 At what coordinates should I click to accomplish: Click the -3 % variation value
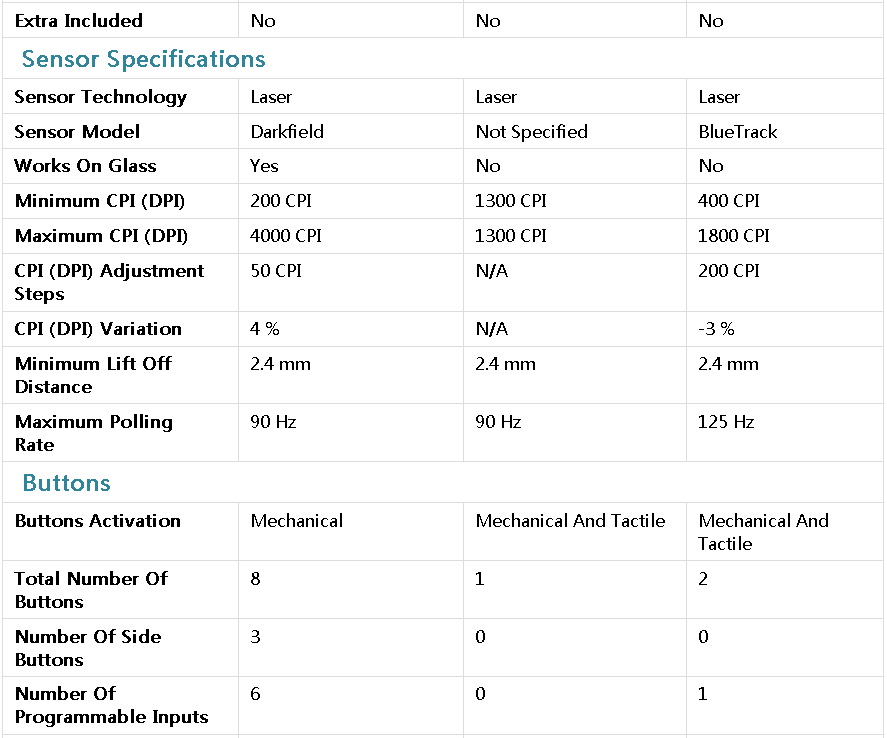[x=716, y=329]
